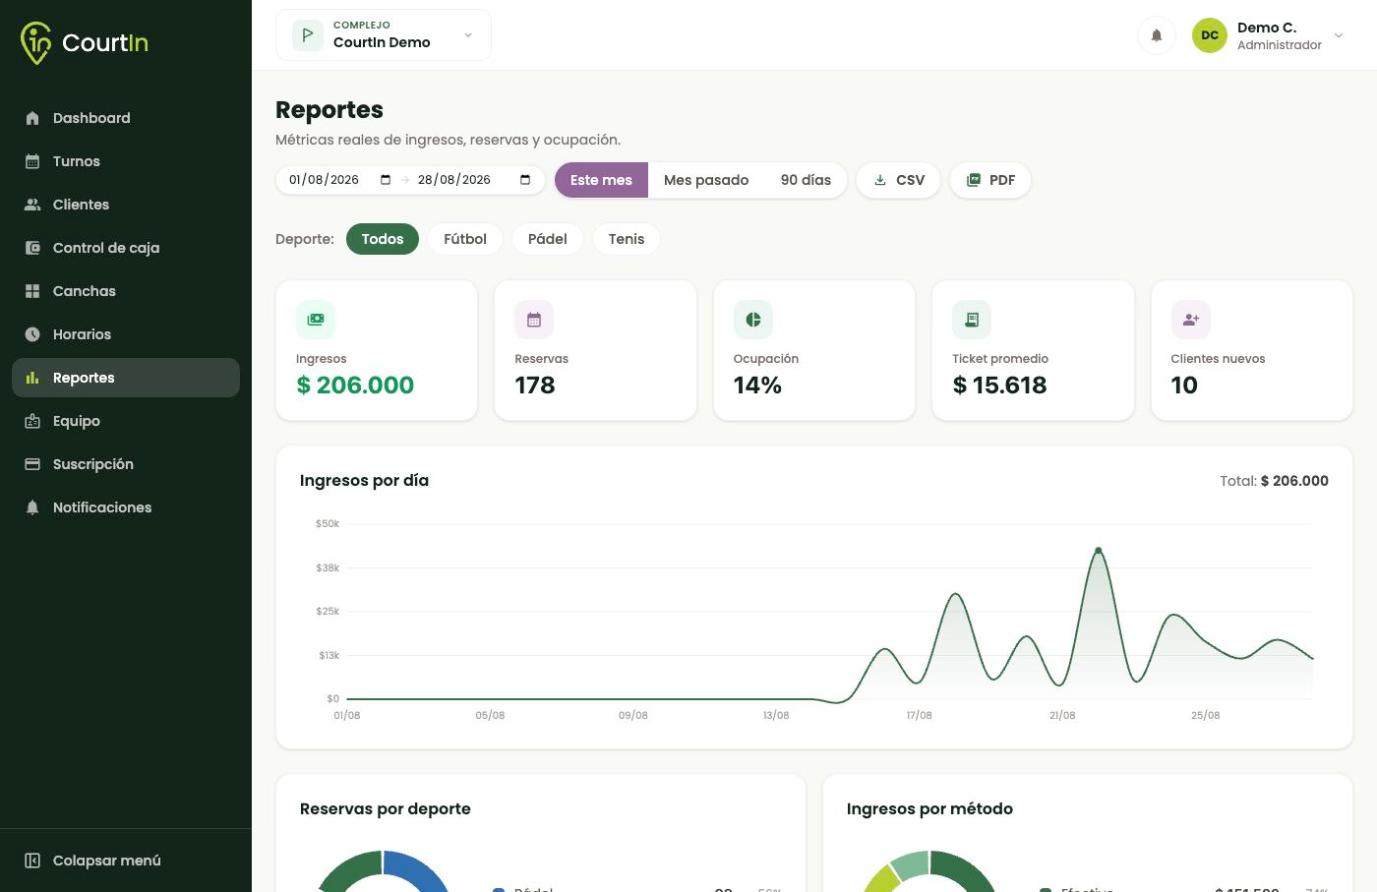This screenshot has width=1377, height=892.
Task: Click the Equipo badge icon in the sidebar
Action: (32, 421)
